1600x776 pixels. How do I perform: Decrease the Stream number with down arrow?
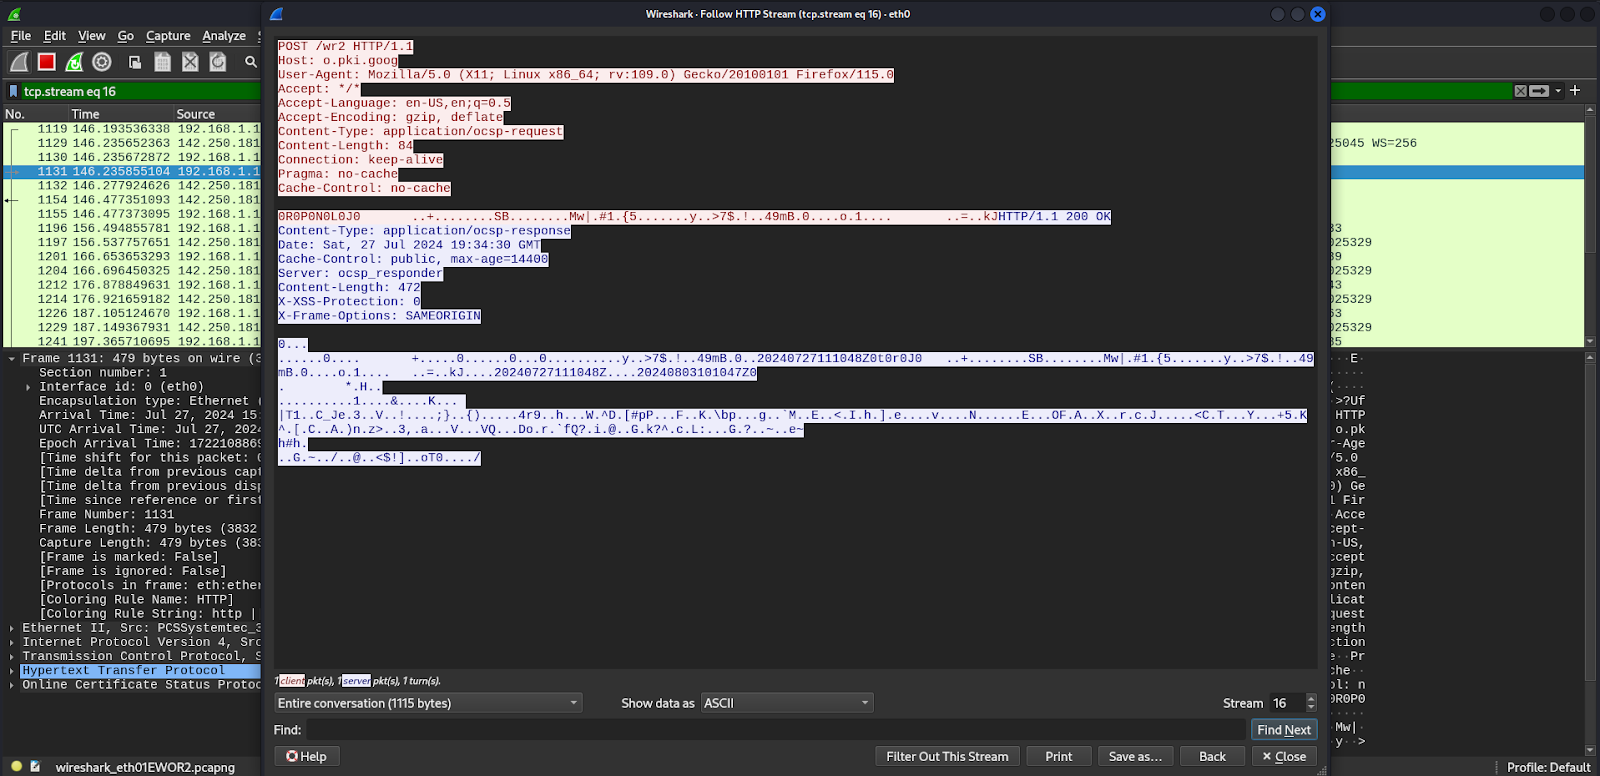1311,708
